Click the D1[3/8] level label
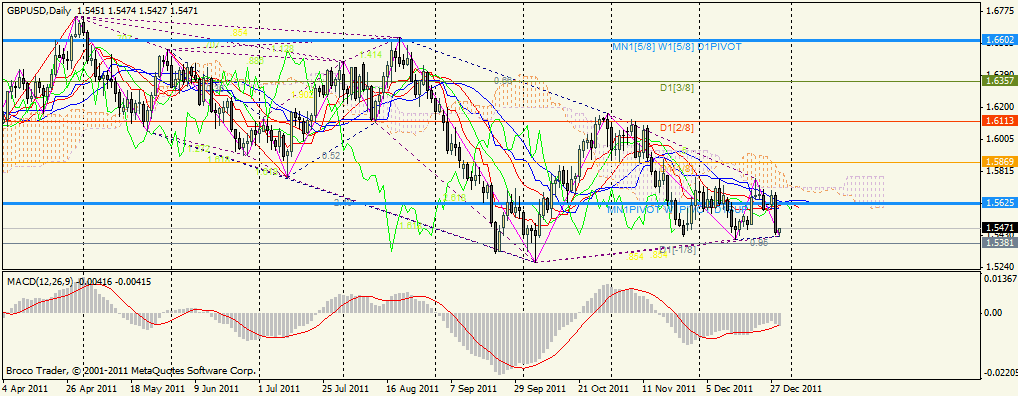The height and width of the screenshot is (396, 1018). click(677, 88)
